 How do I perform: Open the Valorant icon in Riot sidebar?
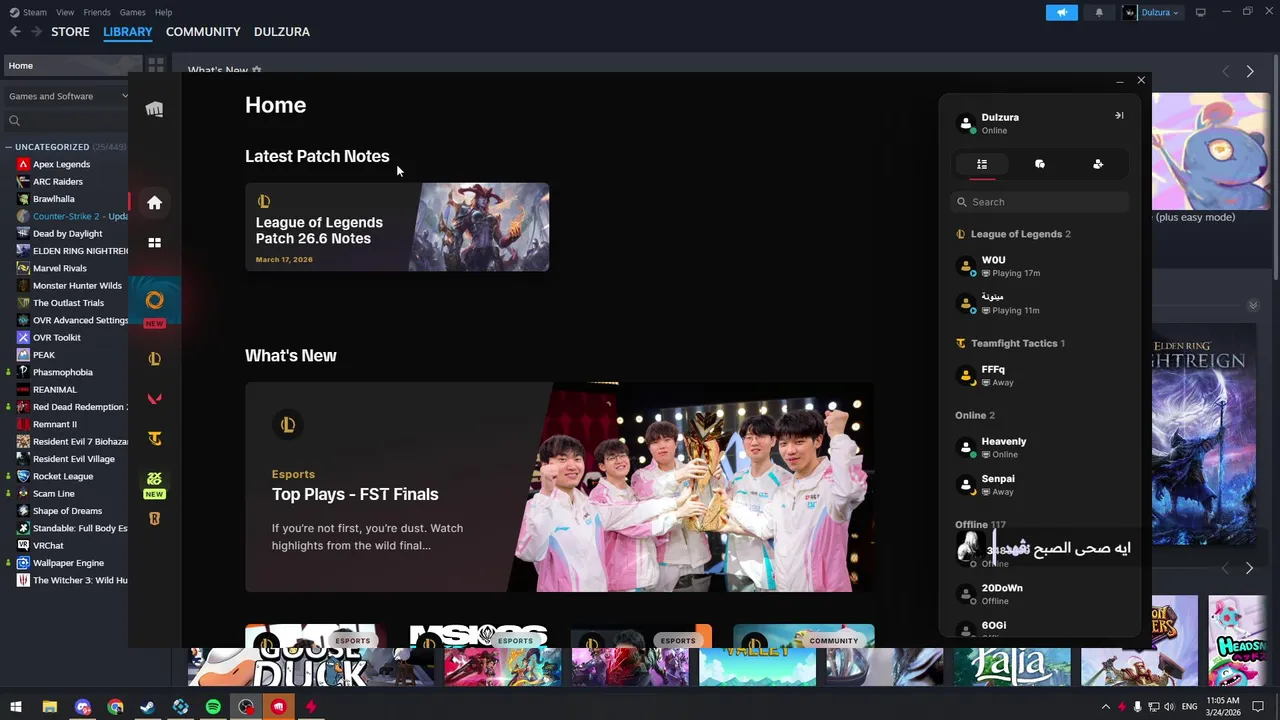[x=154, y=399]
